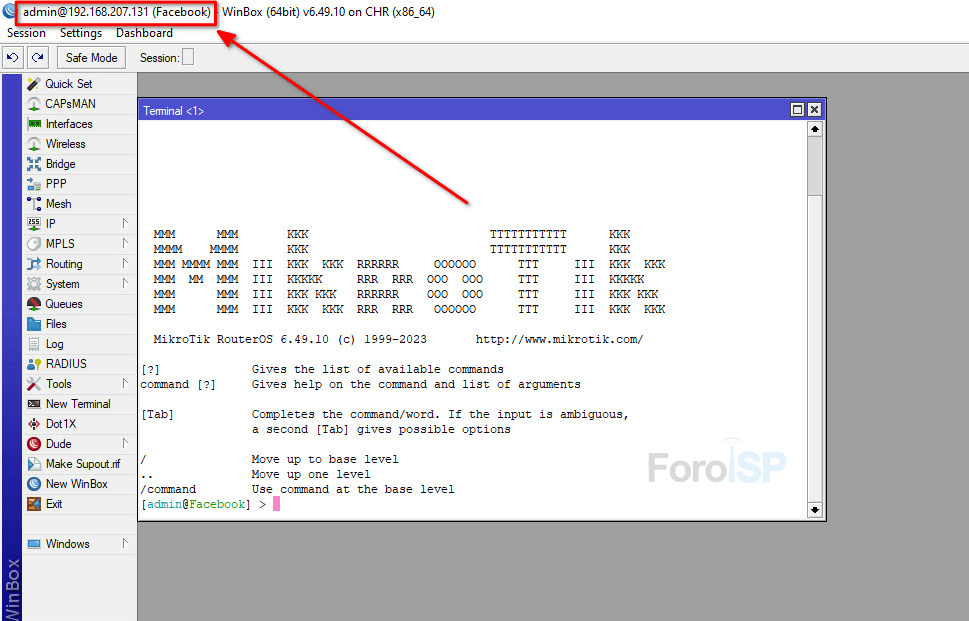This screenshot has width=969, height=621.
Task: Expand the Windows submenu arrow
Action: pyautogui.click(x=125, y=543)
